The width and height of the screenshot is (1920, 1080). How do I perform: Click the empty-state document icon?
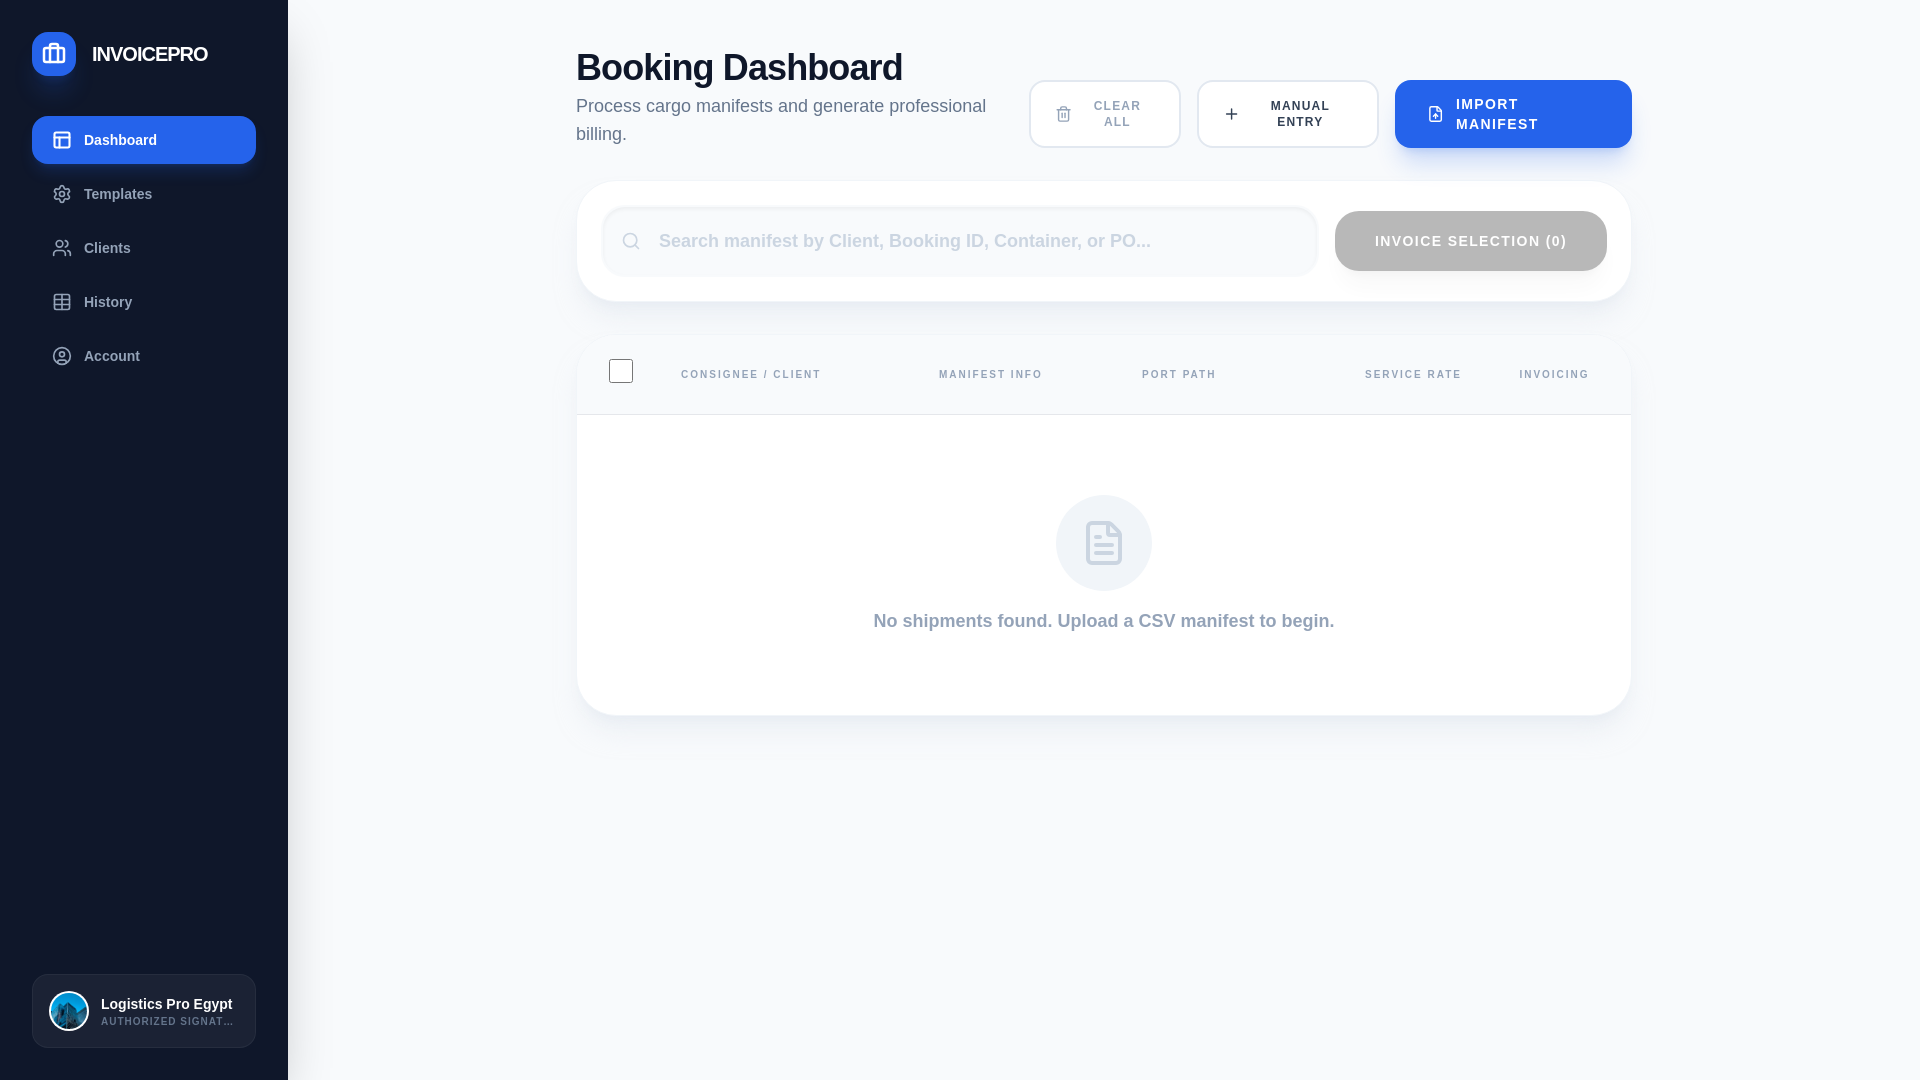(1104, 543)
